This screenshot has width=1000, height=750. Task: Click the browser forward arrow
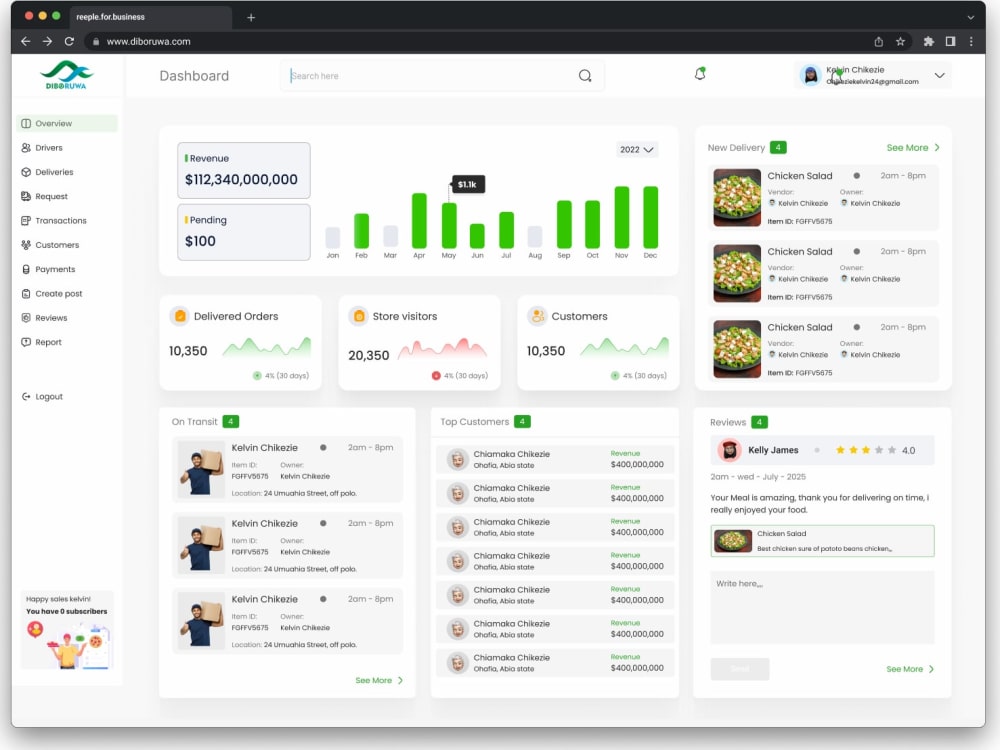click(47, 41)
